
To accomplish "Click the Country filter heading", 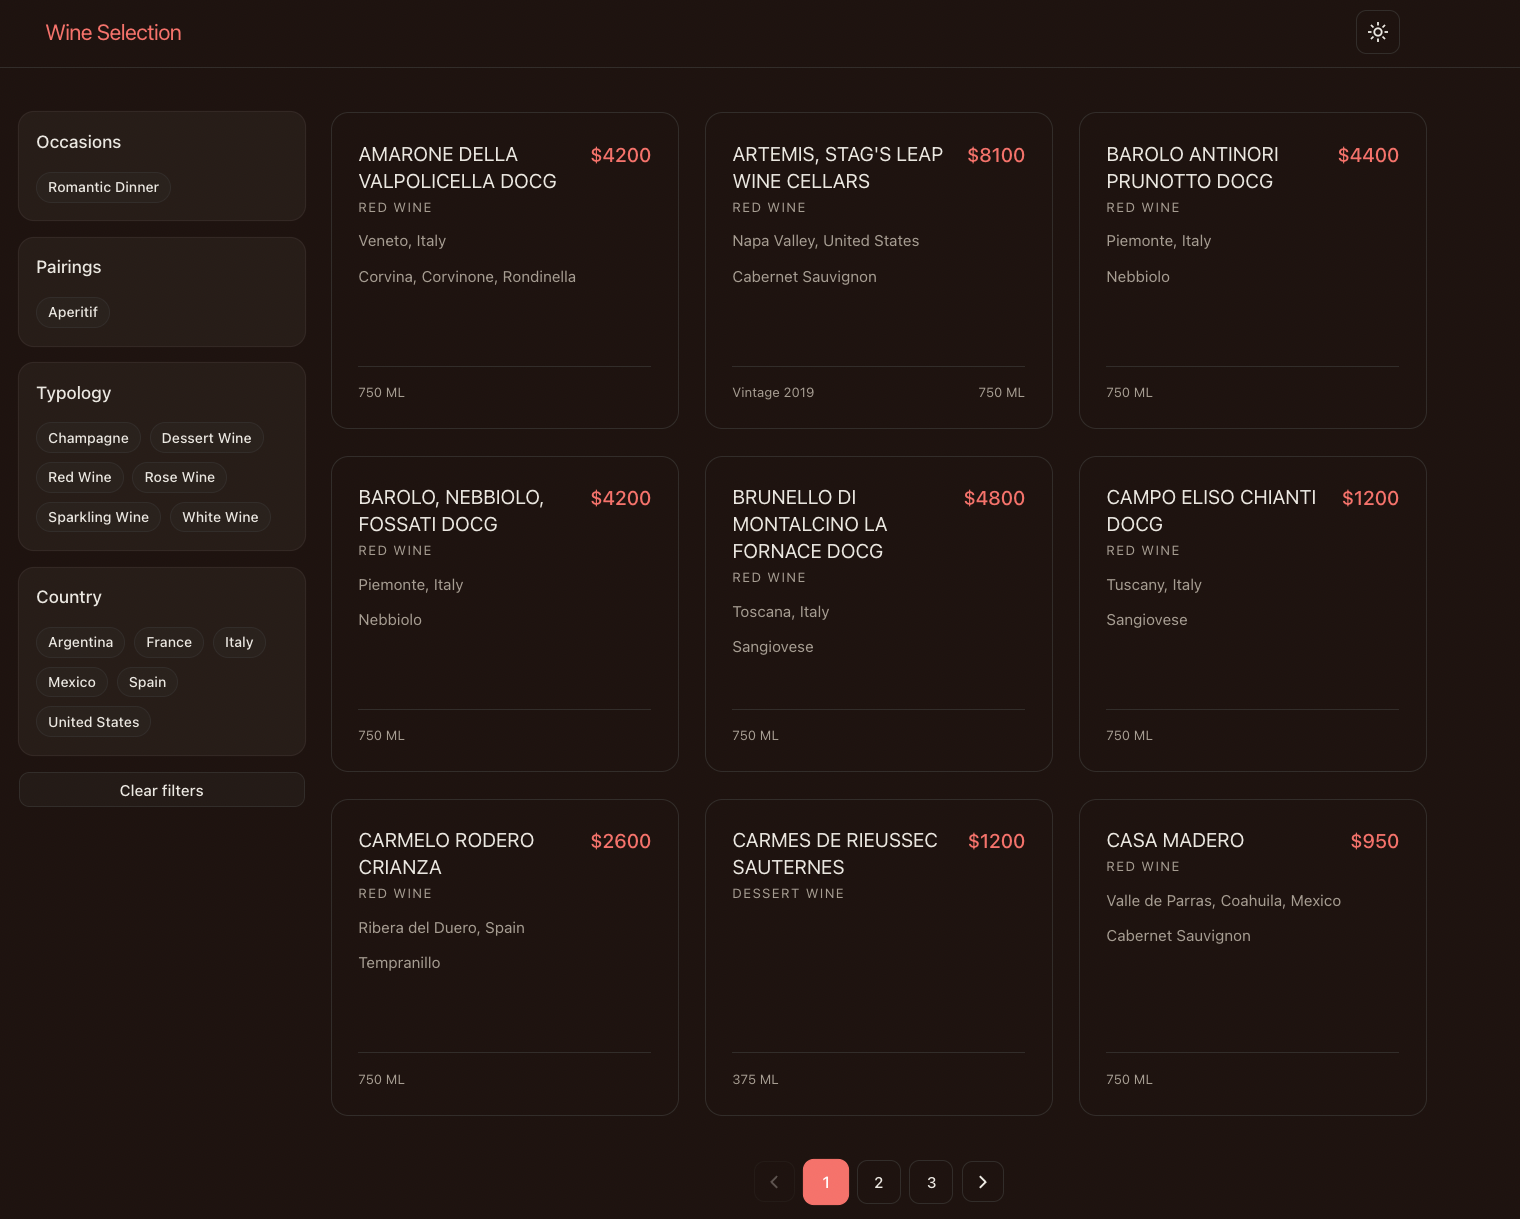I will coord(69,597).
